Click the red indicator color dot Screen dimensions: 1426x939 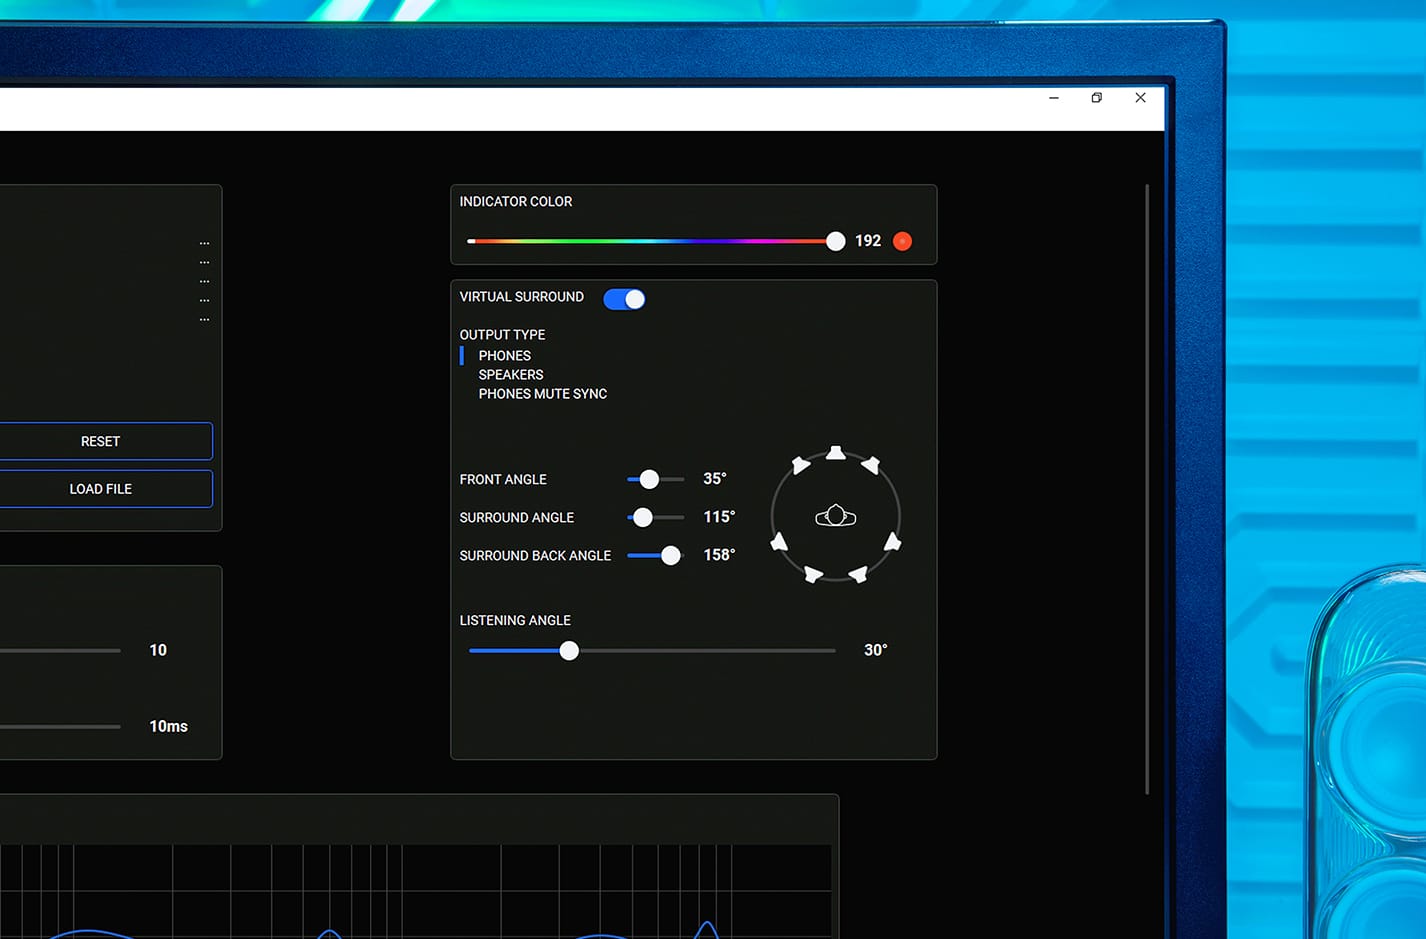(x=902, y=241)
